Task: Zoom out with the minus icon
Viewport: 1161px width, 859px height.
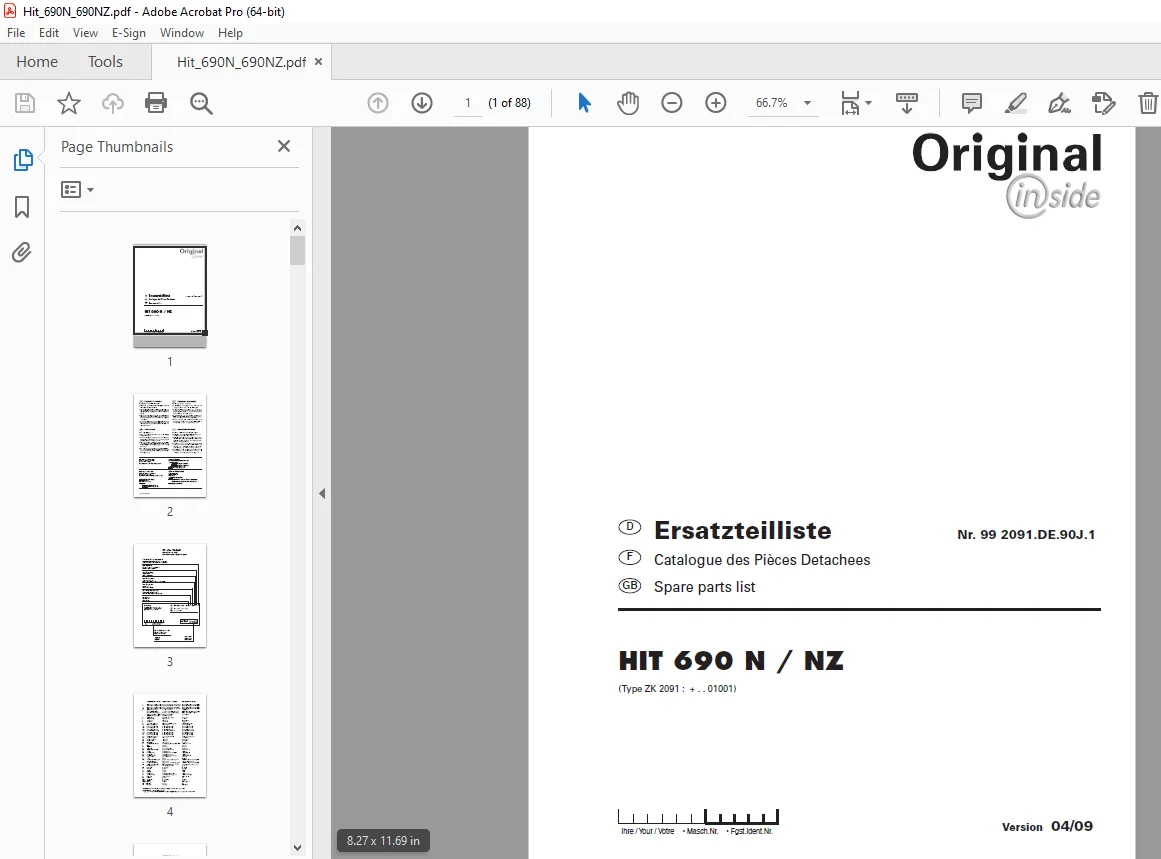Action: click(x=672, y=103)
